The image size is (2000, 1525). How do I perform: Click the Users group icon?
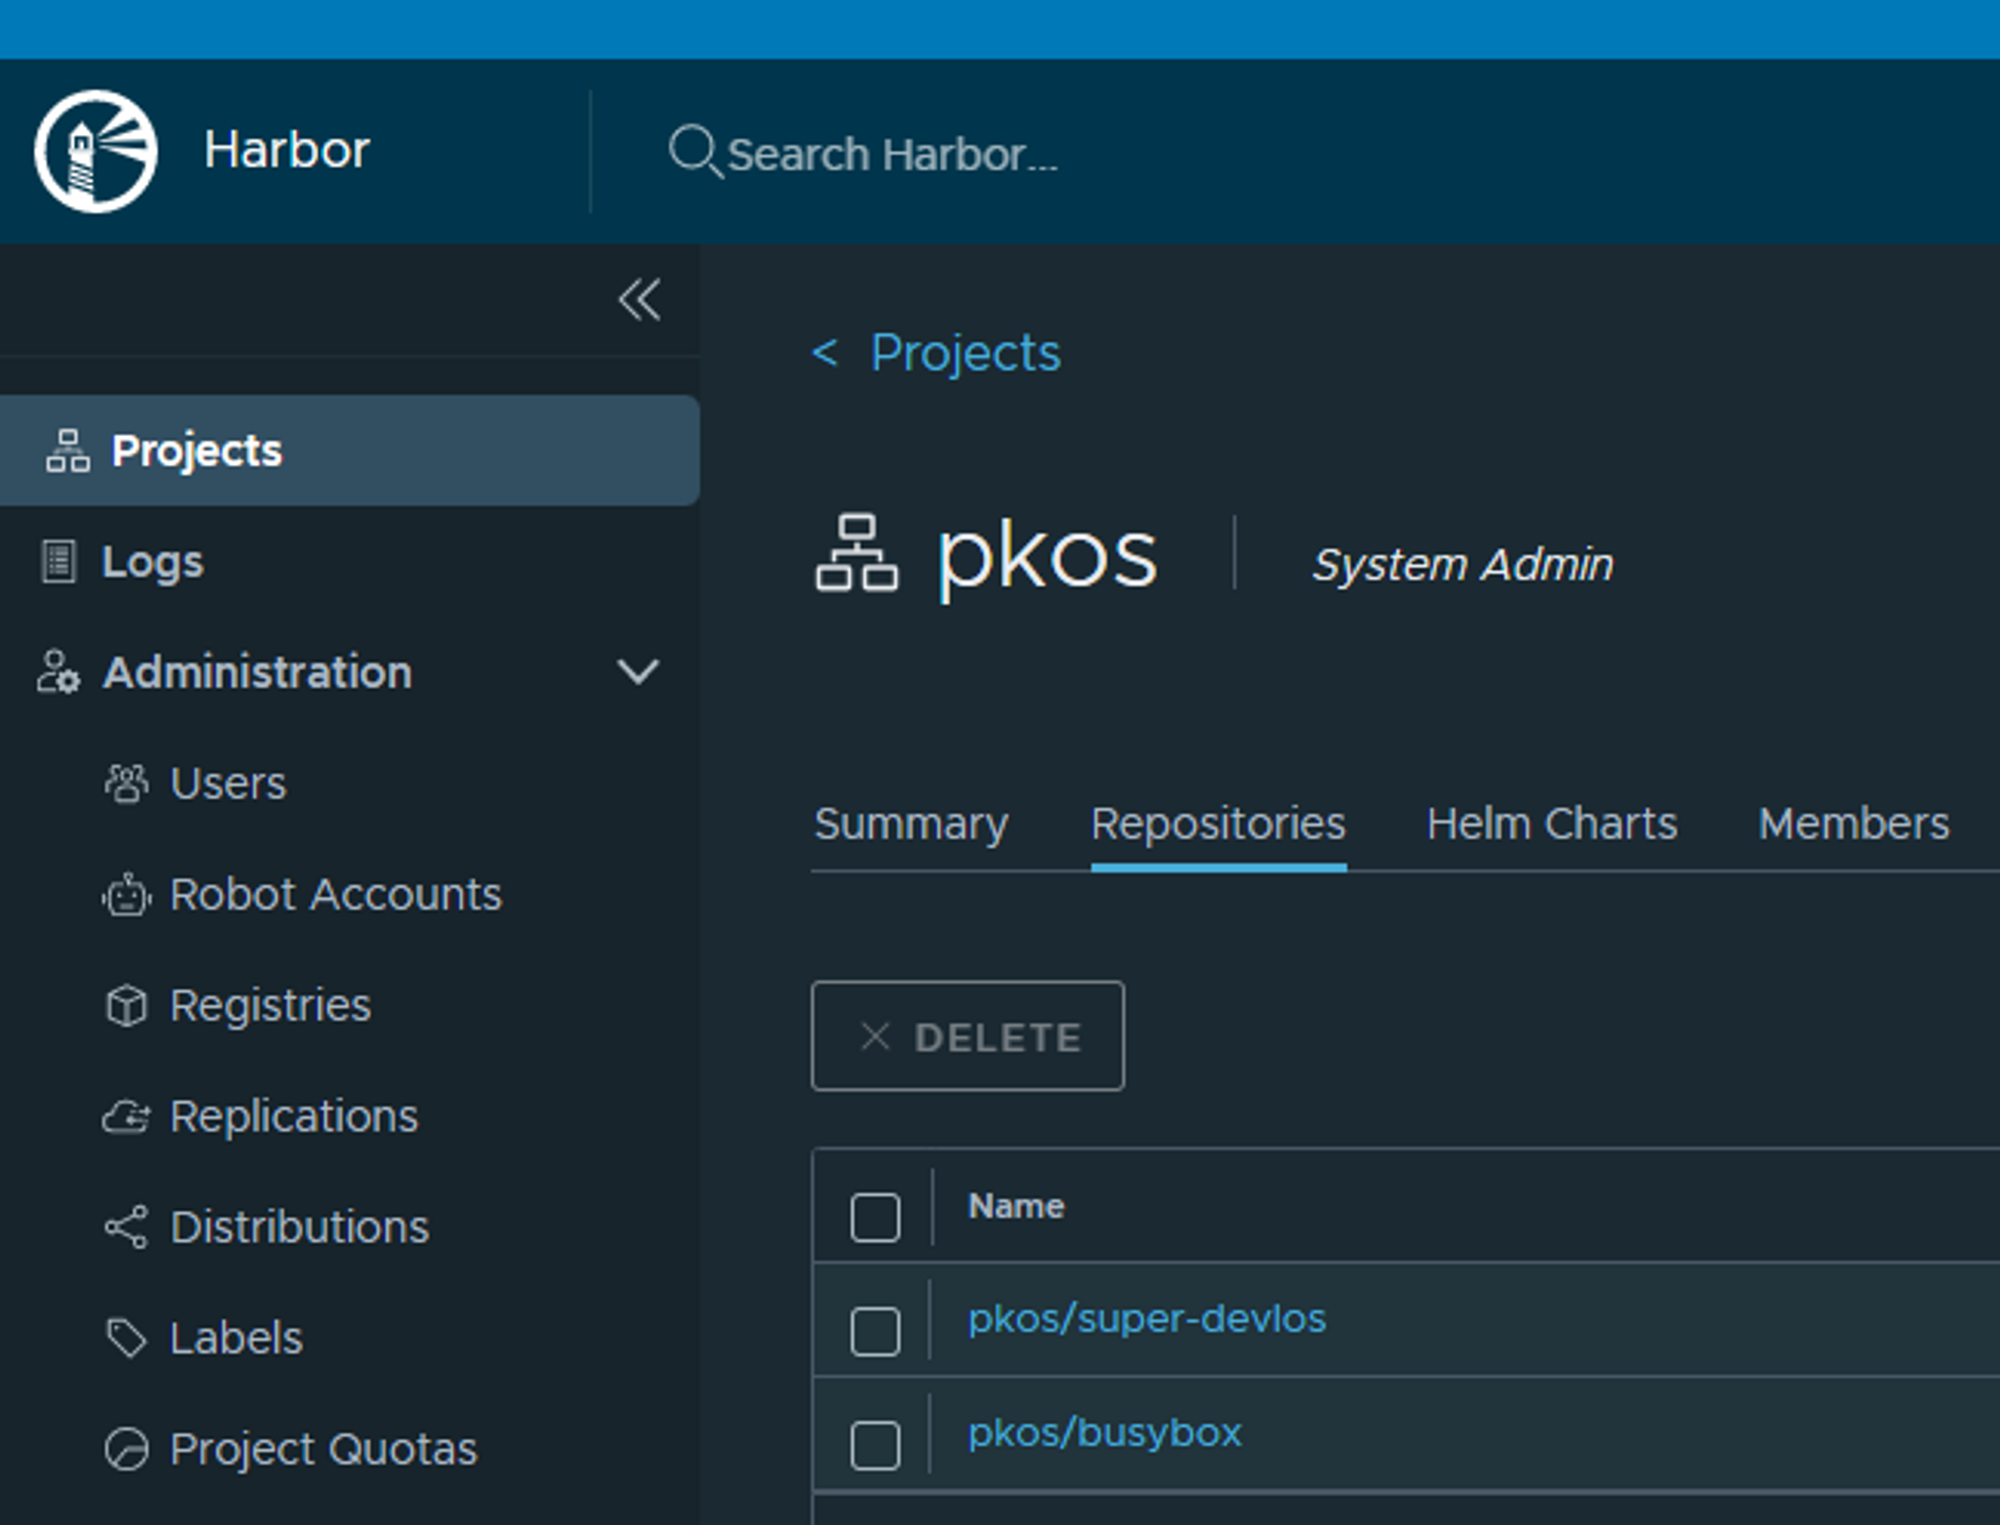tap(126, 783)
